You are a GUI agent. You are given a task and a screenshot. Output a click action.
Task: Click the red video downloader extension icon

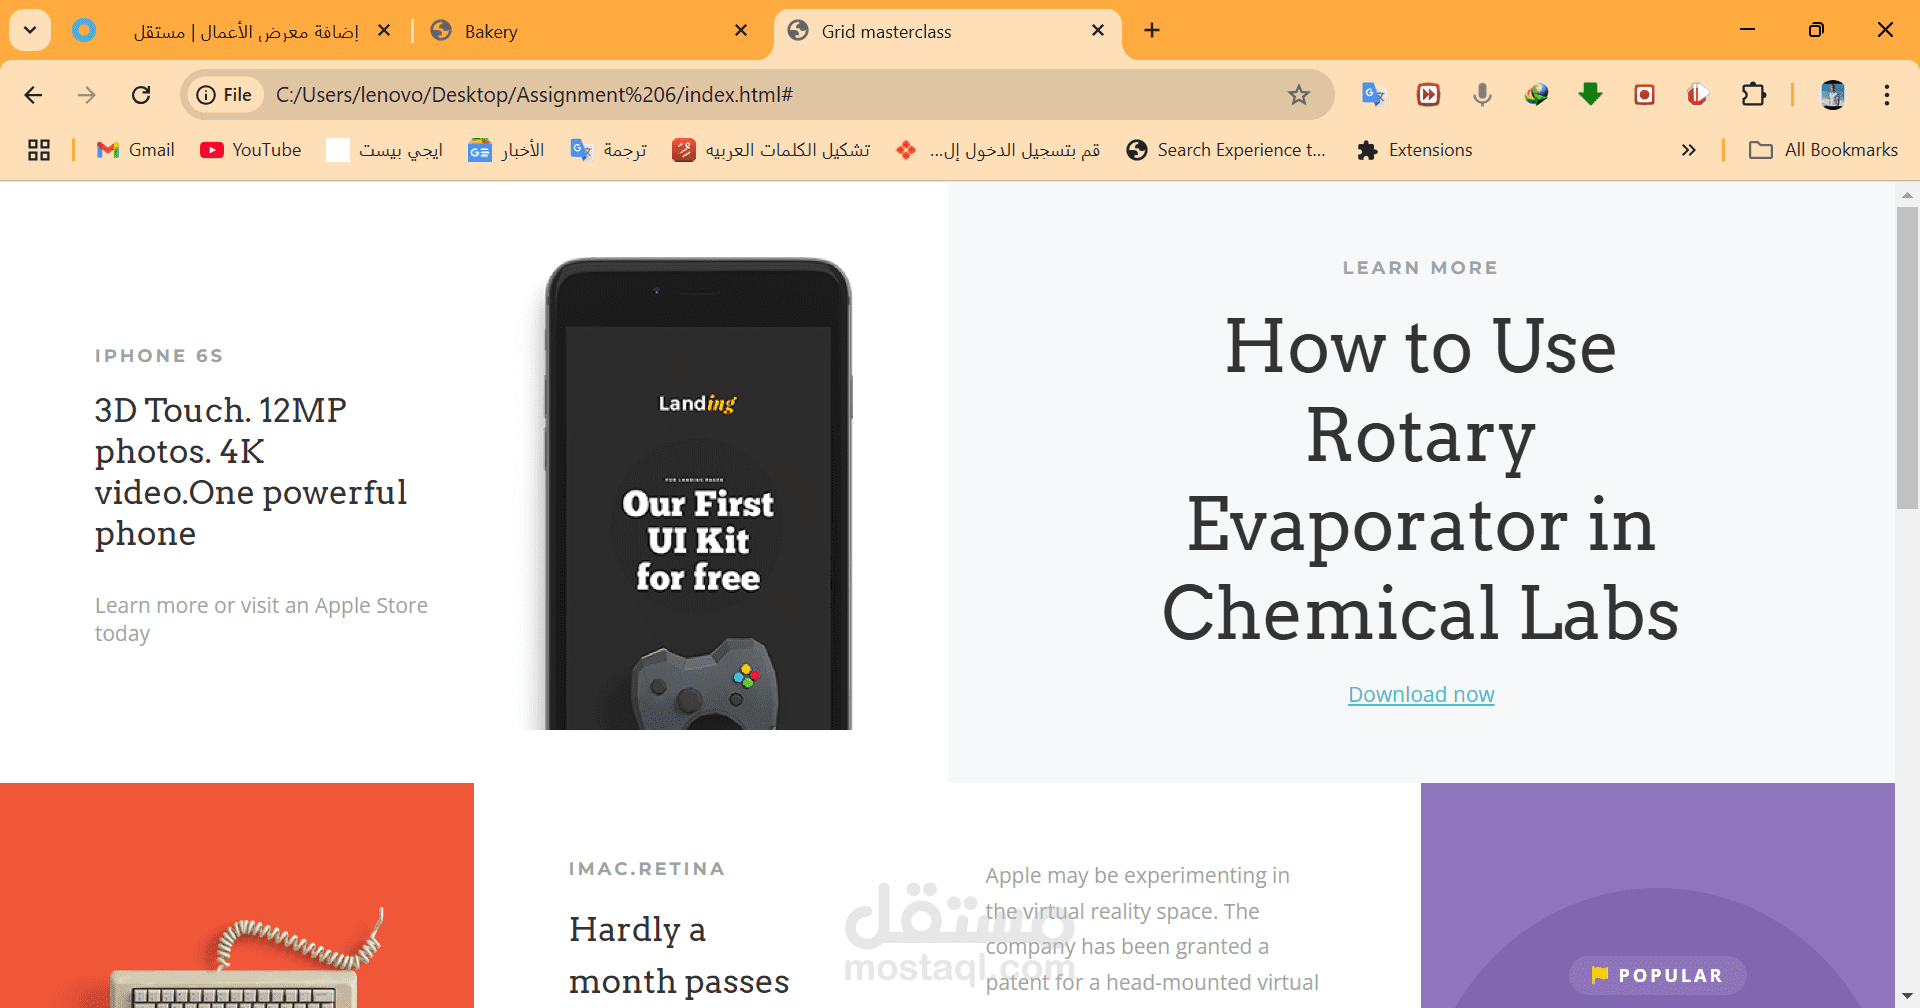(1428, 95)
